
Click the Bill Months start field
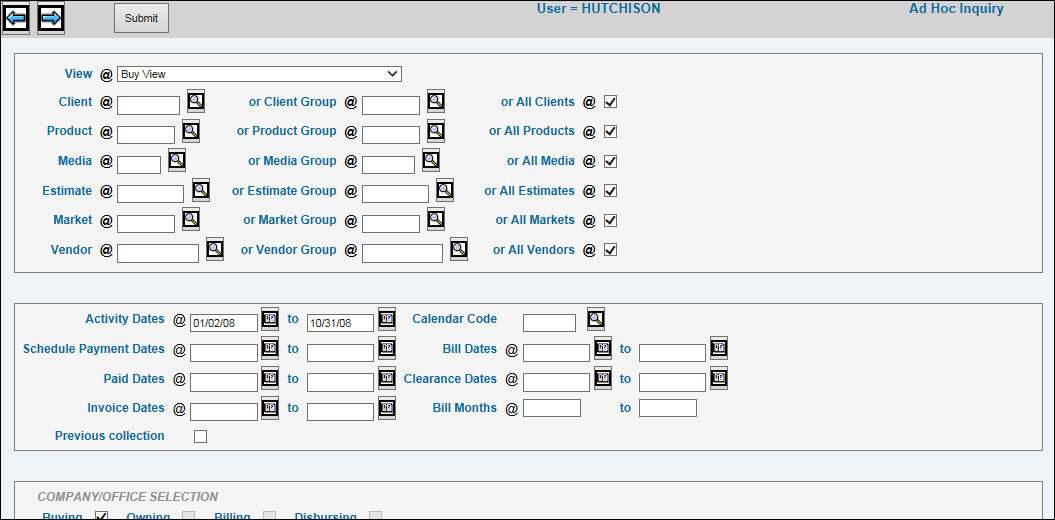552,408
